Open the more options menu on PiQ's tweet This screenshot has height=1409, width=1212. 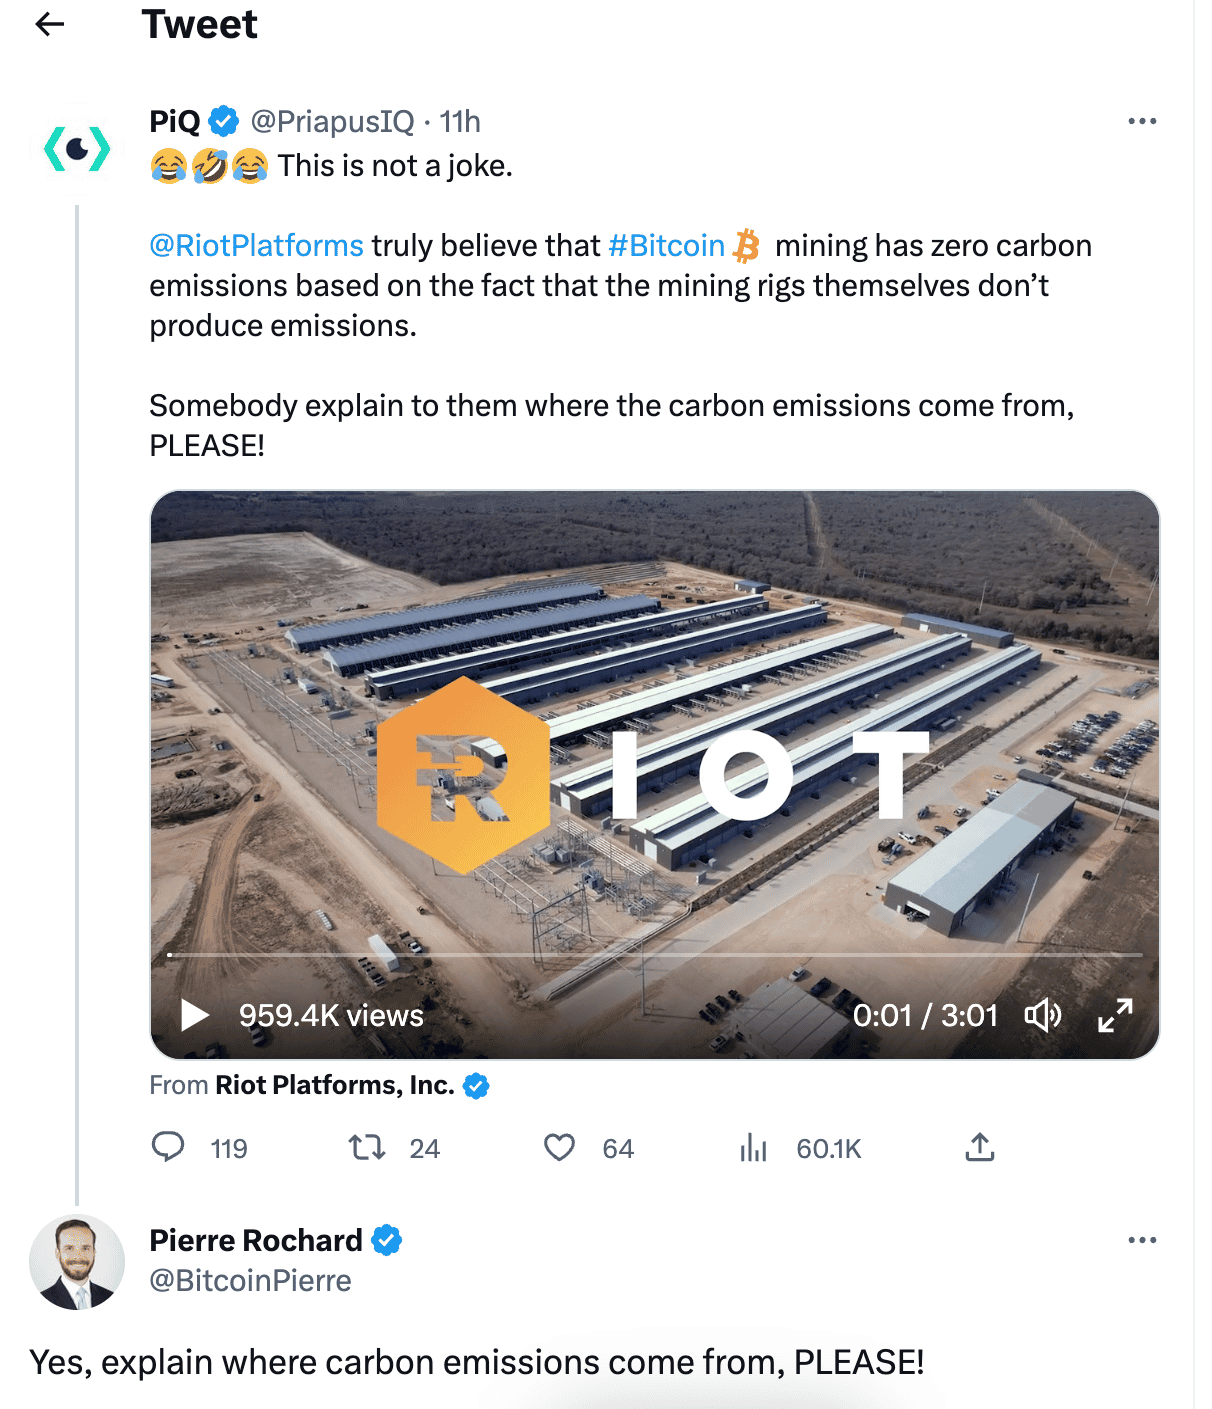click(x=1140, y=120)
